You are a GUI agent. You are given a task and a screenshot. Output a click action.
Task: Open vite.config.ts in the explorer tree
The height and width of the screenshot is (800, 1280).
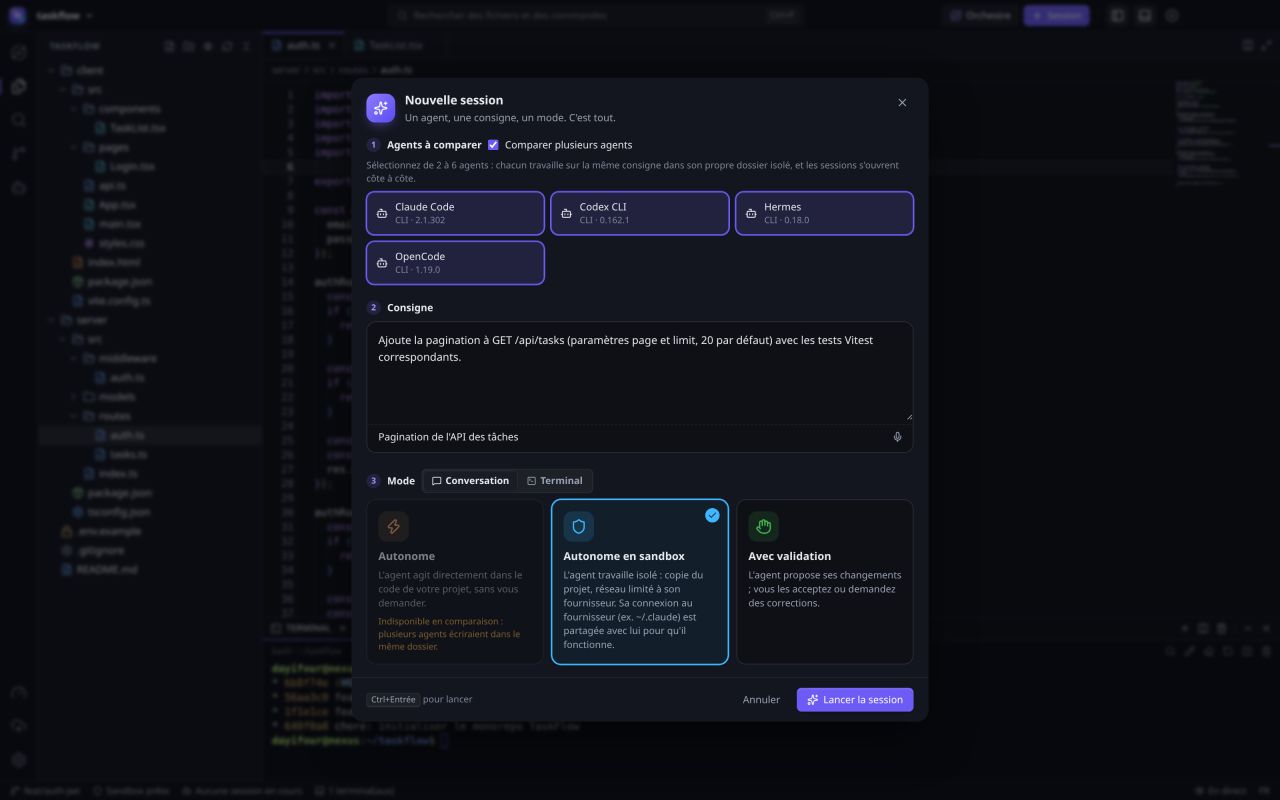pos(119,301)
